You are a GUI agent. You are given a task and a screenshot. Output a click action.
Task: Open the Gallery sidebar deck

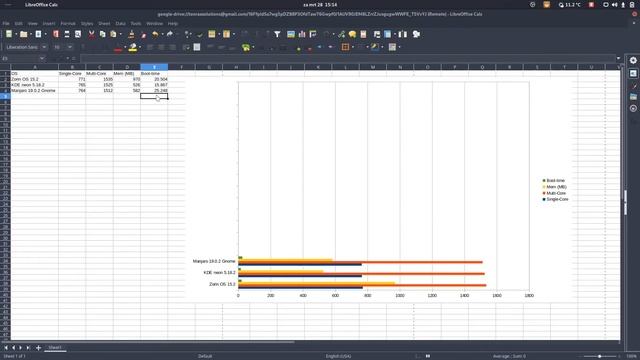633,97
